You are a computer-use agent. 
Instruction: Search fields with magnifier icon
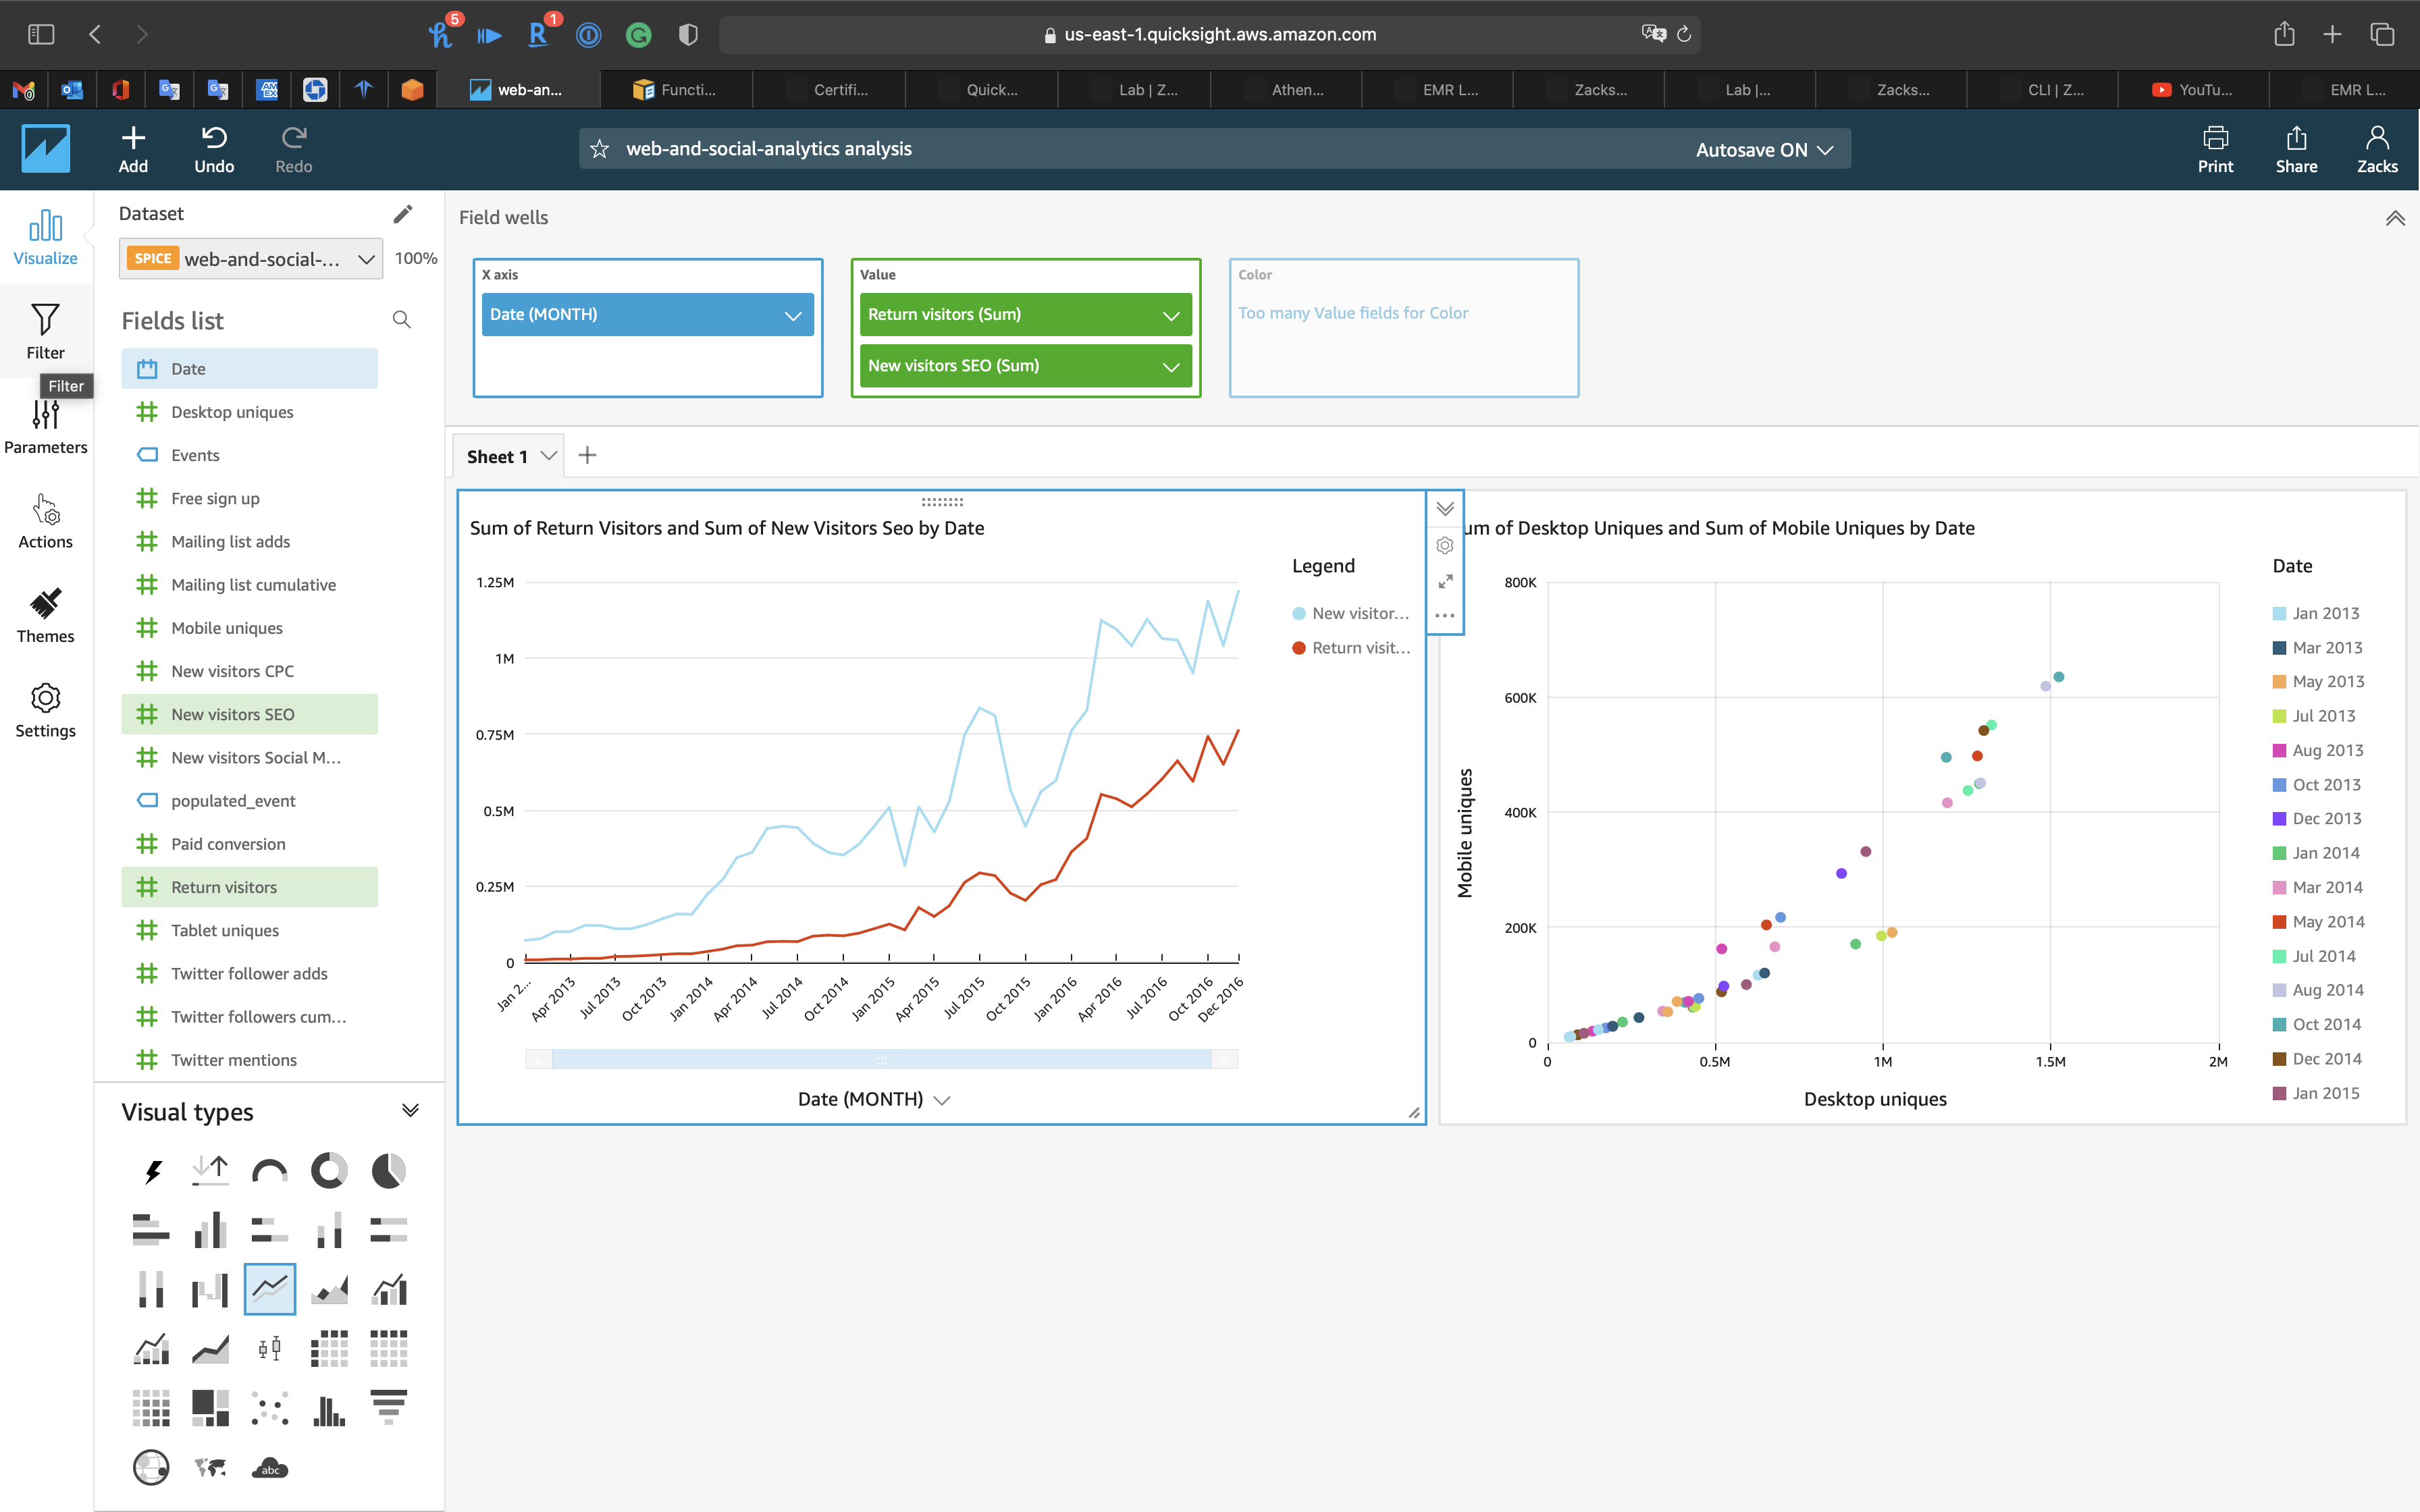coord(402,320)
